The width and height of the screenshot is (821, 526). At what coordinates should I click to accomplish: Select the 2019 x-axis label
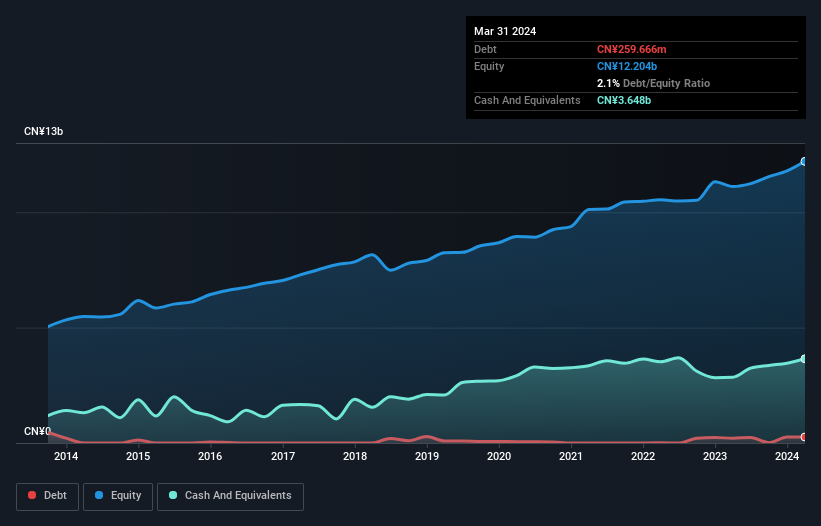427,456
